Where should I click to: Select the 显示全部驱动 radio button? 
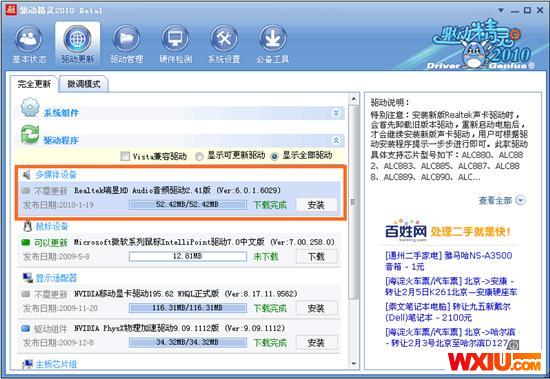[275, 157]
